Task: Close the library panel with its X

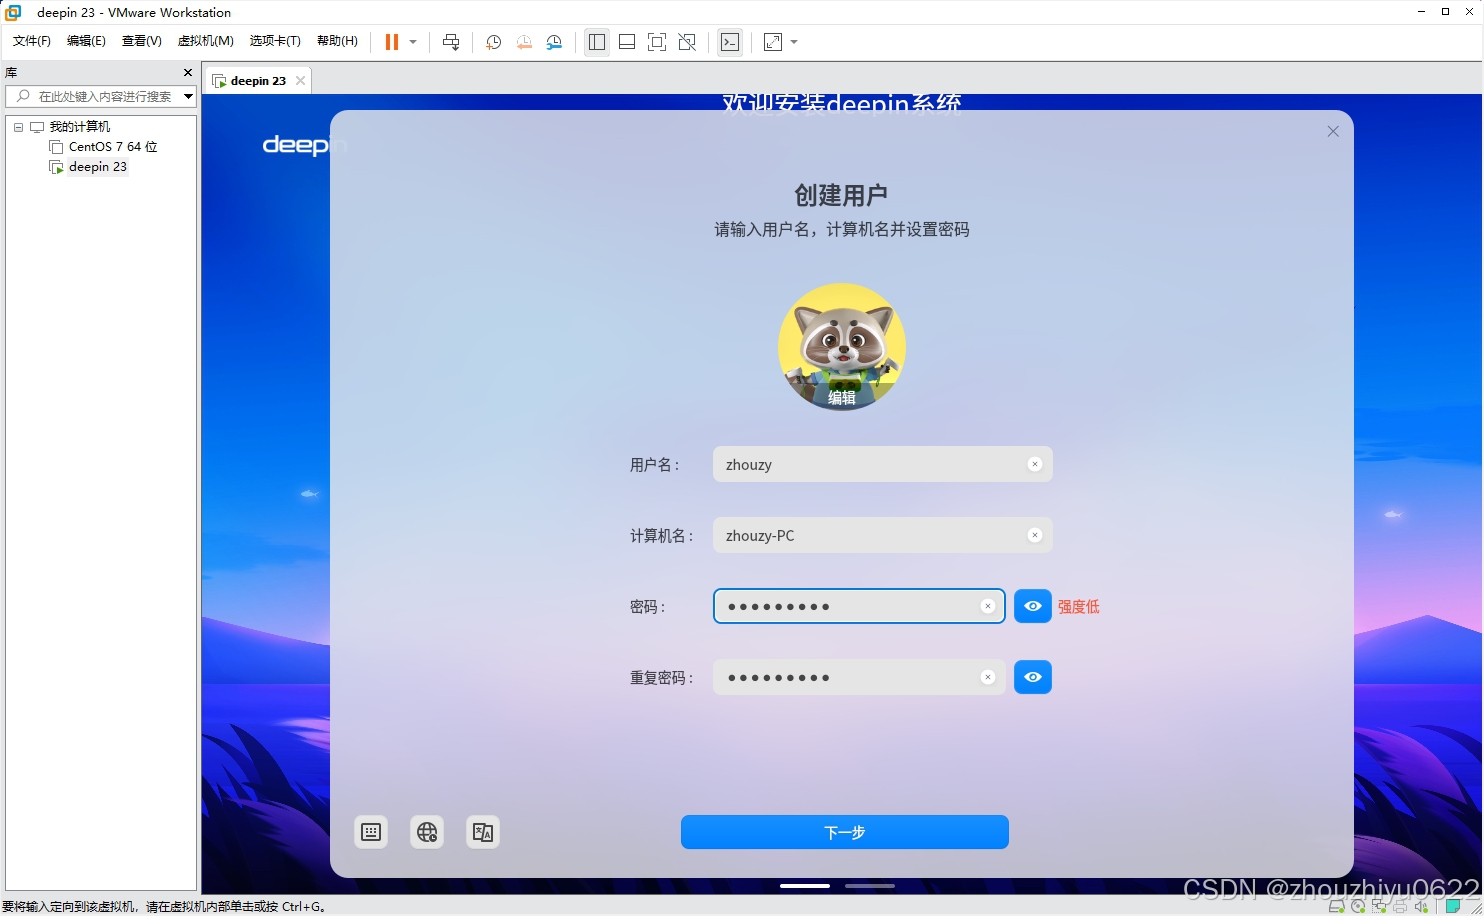Action: coord(188,72)
